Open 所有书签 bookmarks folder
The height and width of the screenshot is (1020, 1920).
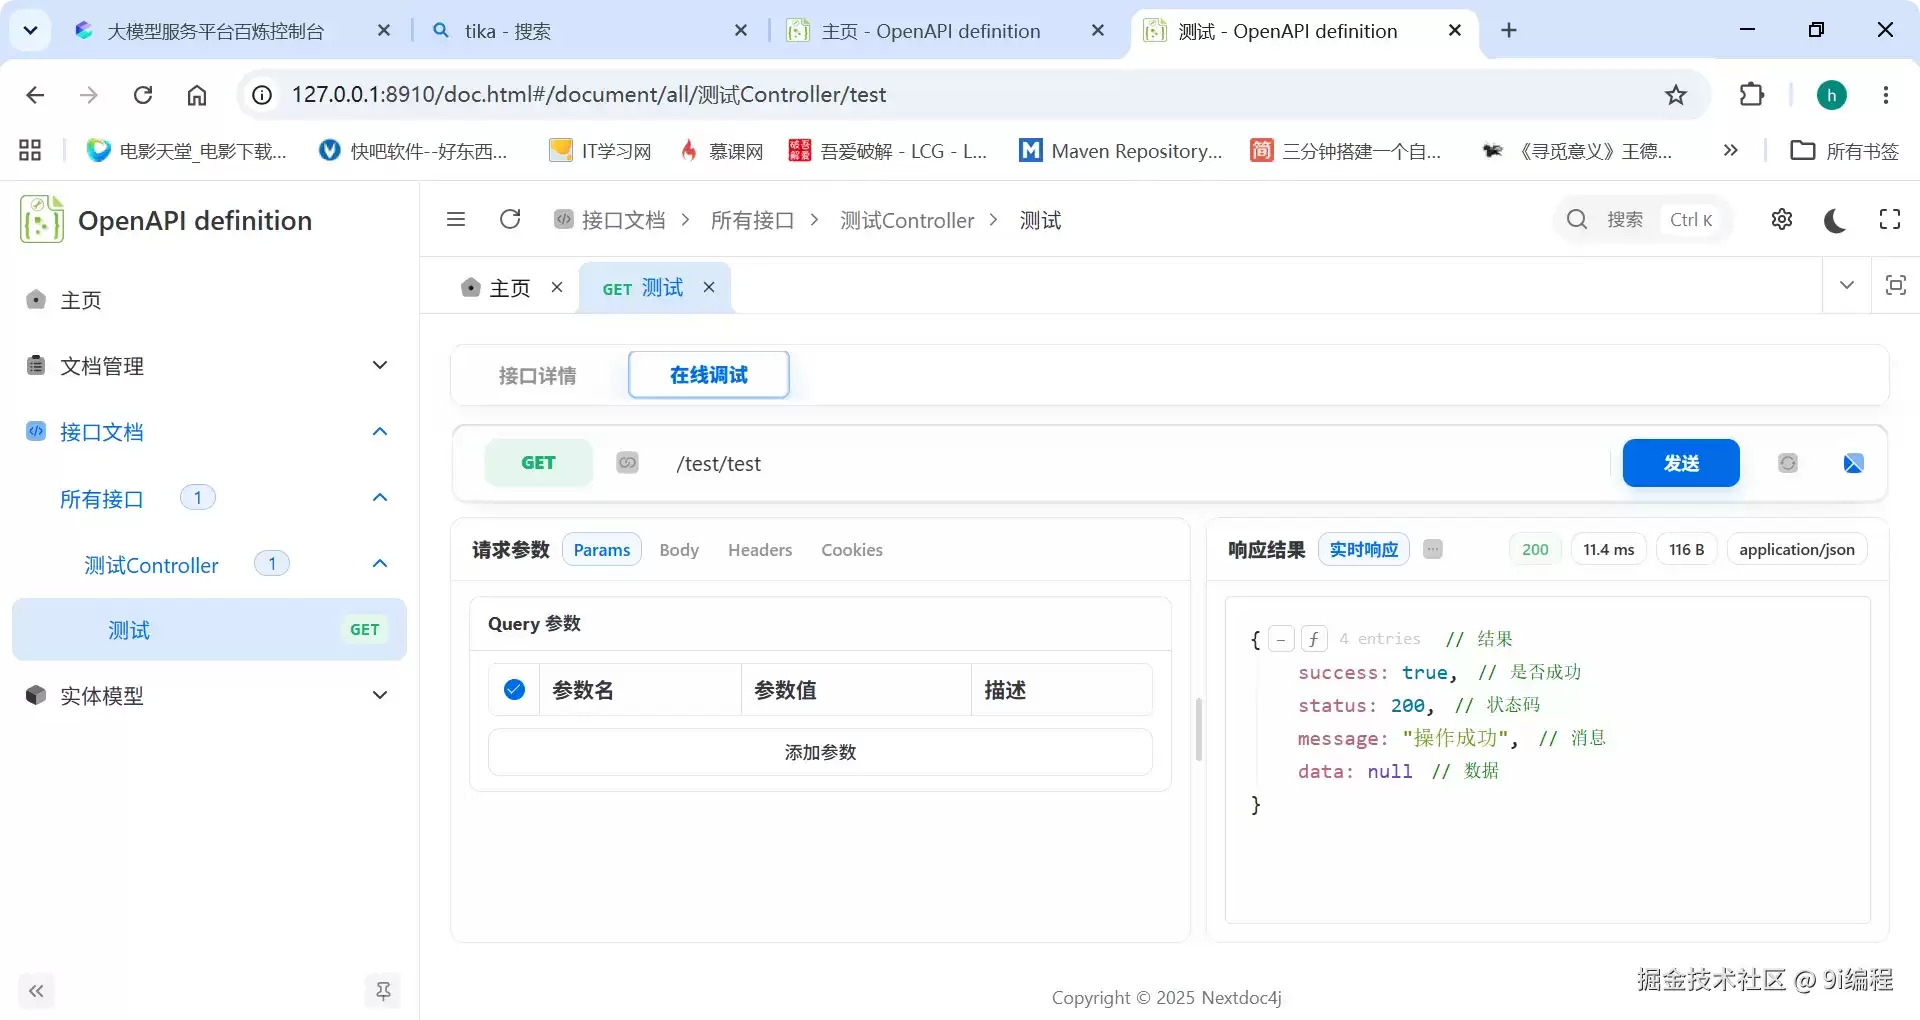click(x=1845, y=150)
